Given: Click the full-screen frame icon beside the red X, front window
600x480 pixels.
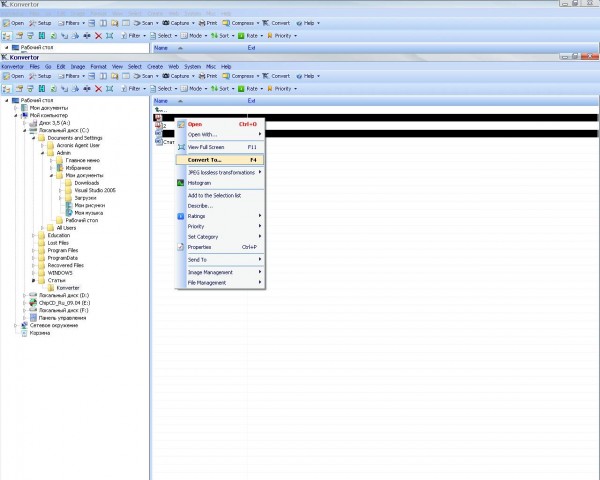Looking at the screenshot, I should (x=109, y=89).
